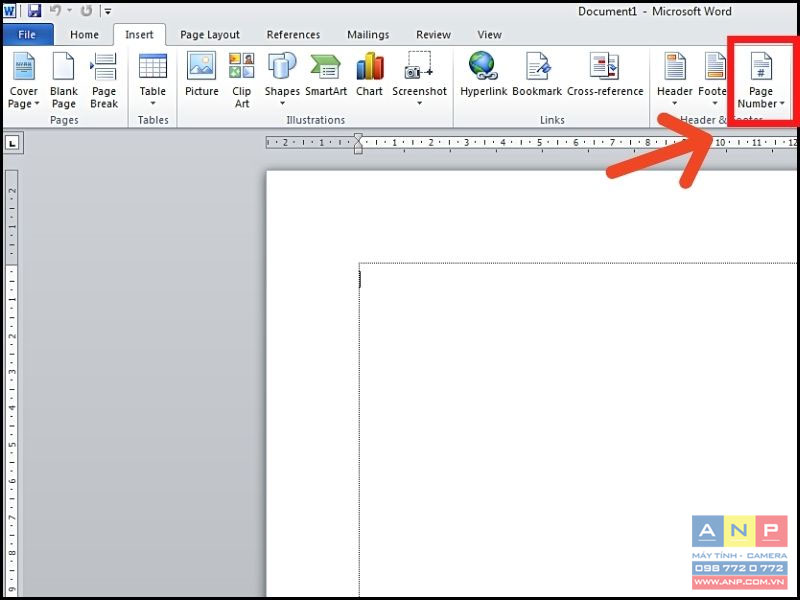The height and width of the screenshot is (600, 800).
Task: Open the Page Number dropdown
Action: pyautogui.click(x=761, y=80)
